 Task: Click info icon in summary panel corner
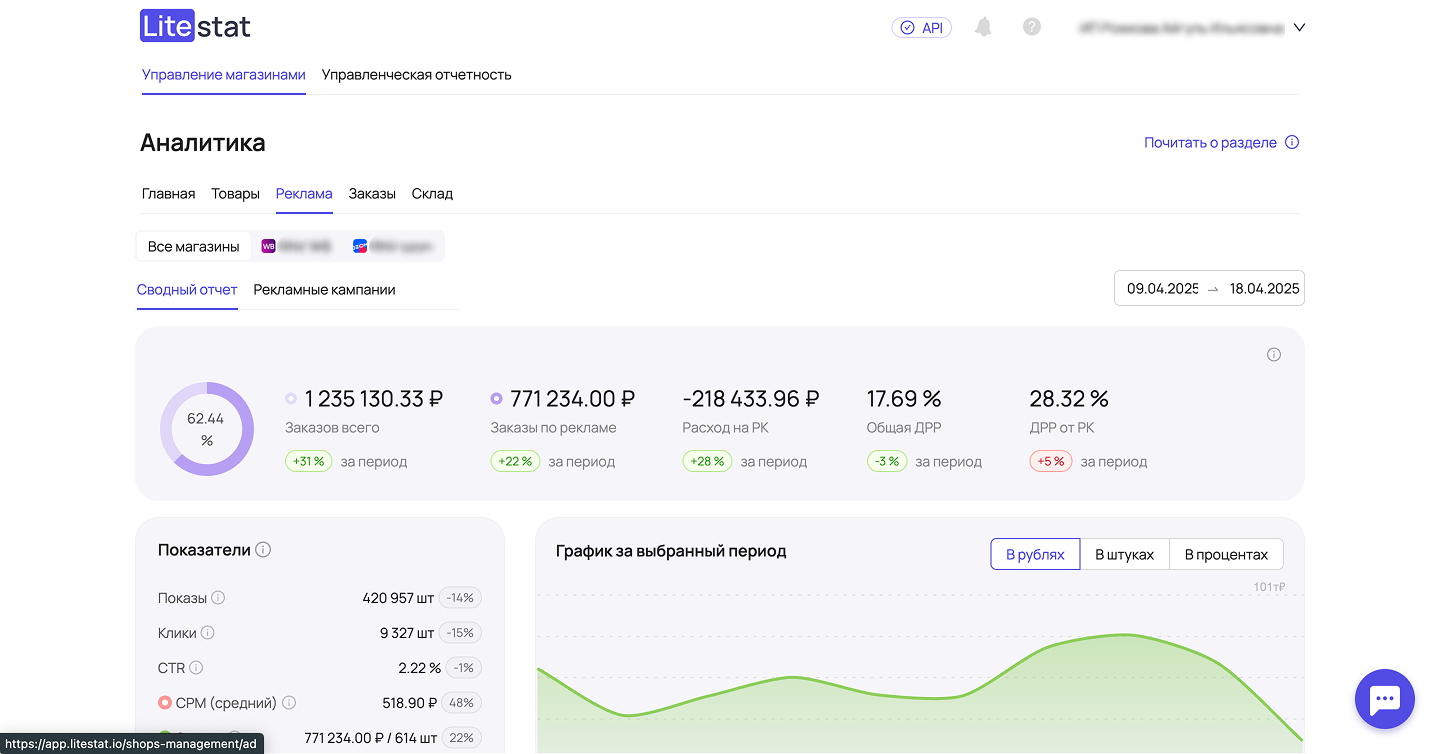click(1273, 355)
